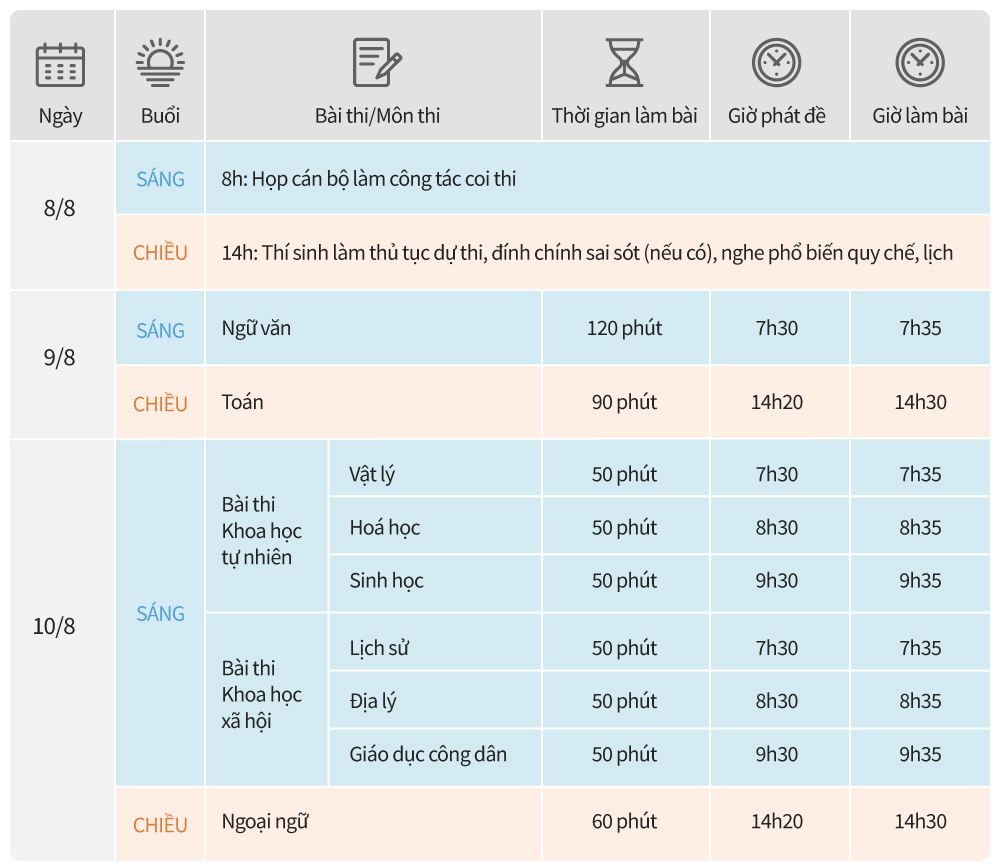Viewport: 1000px width, 868px height.
Task: Click the 10/8 date cell
Action: coord(54,627)
